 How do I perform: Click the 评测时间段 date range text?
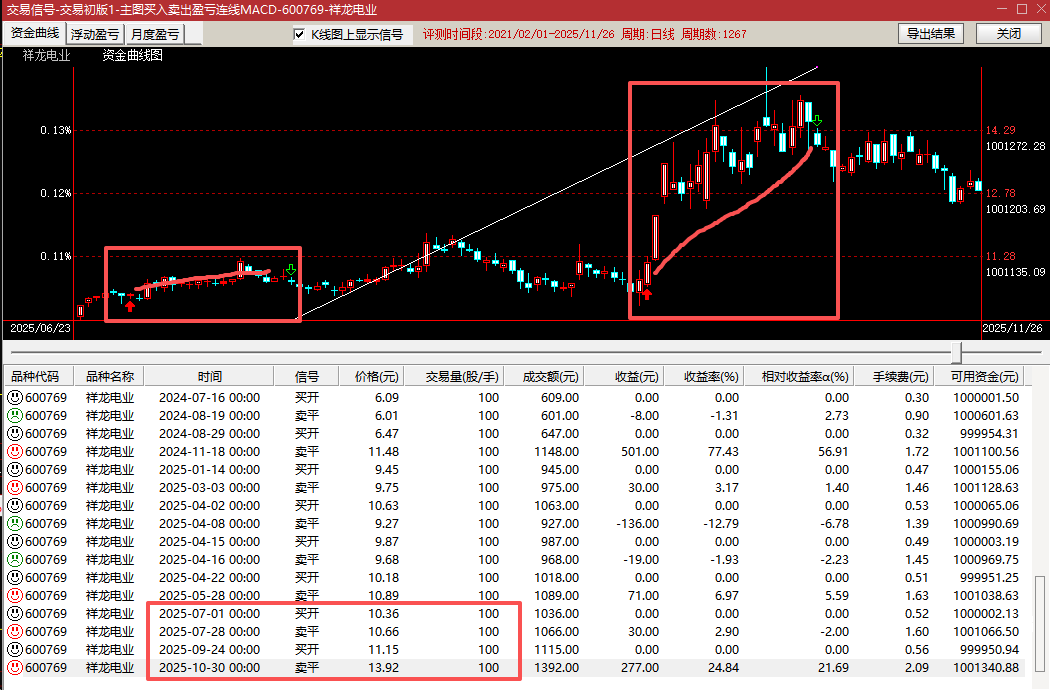tap(518, 34)
